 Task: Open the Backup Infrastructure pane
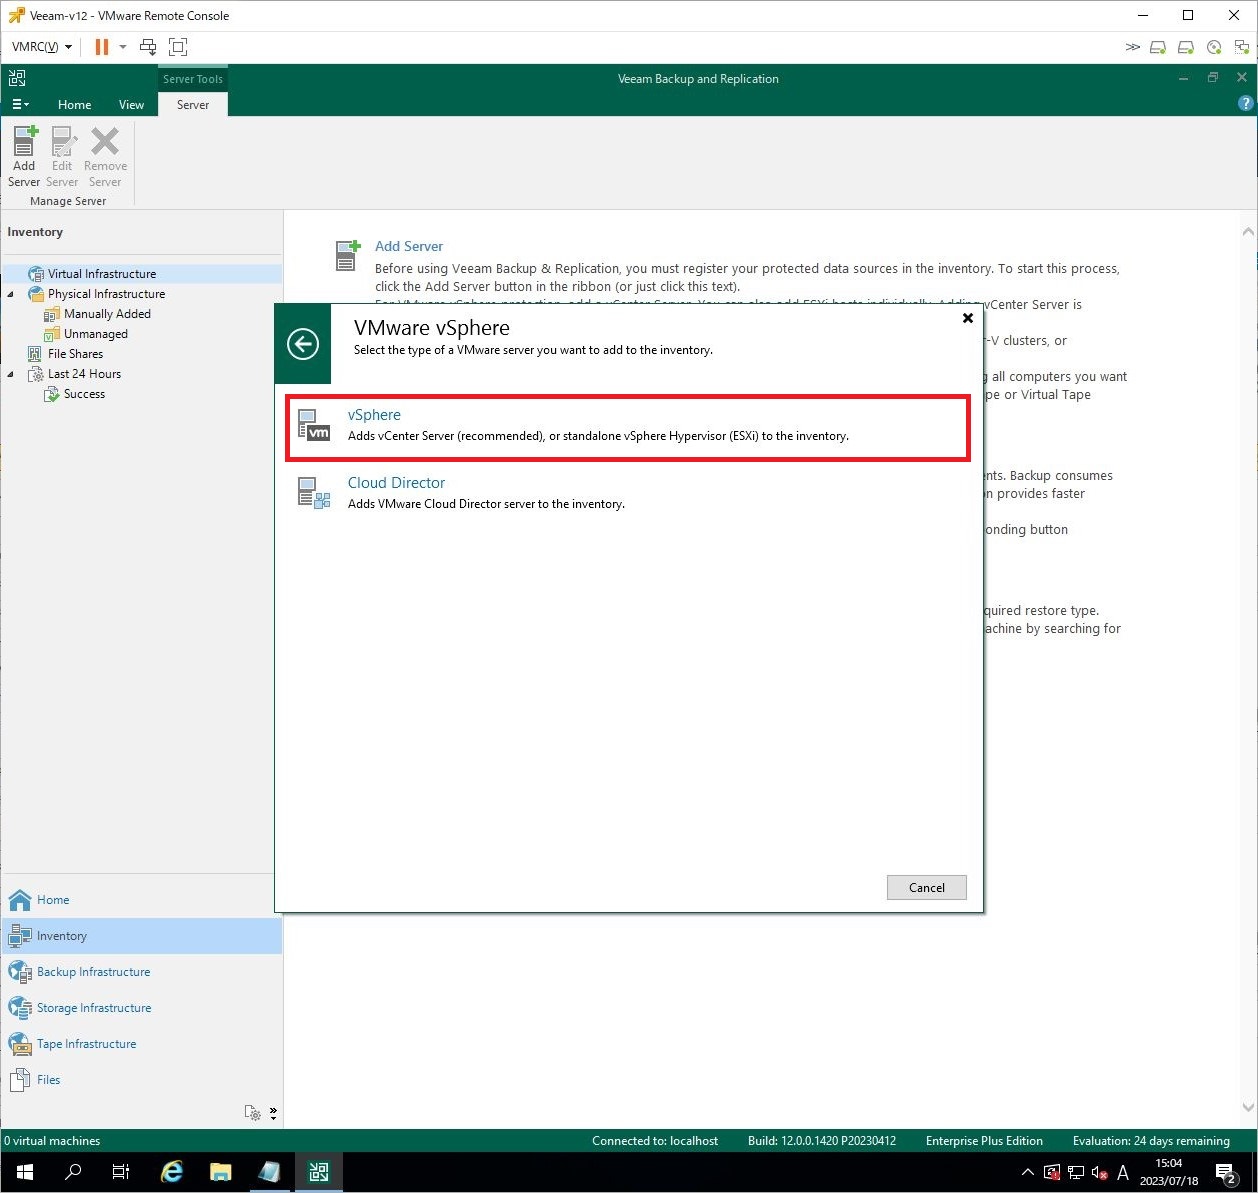(141, 972)
